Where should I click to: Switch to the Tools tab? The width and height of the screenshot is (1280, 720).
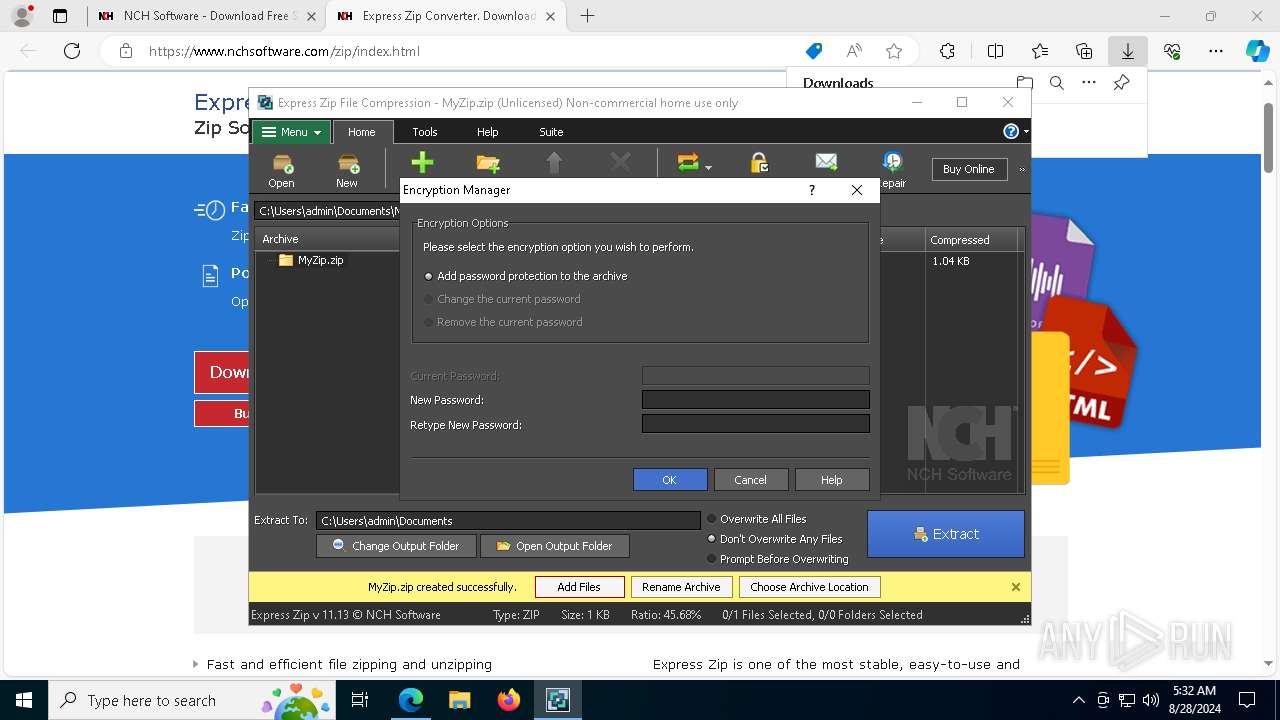(425, 132)
